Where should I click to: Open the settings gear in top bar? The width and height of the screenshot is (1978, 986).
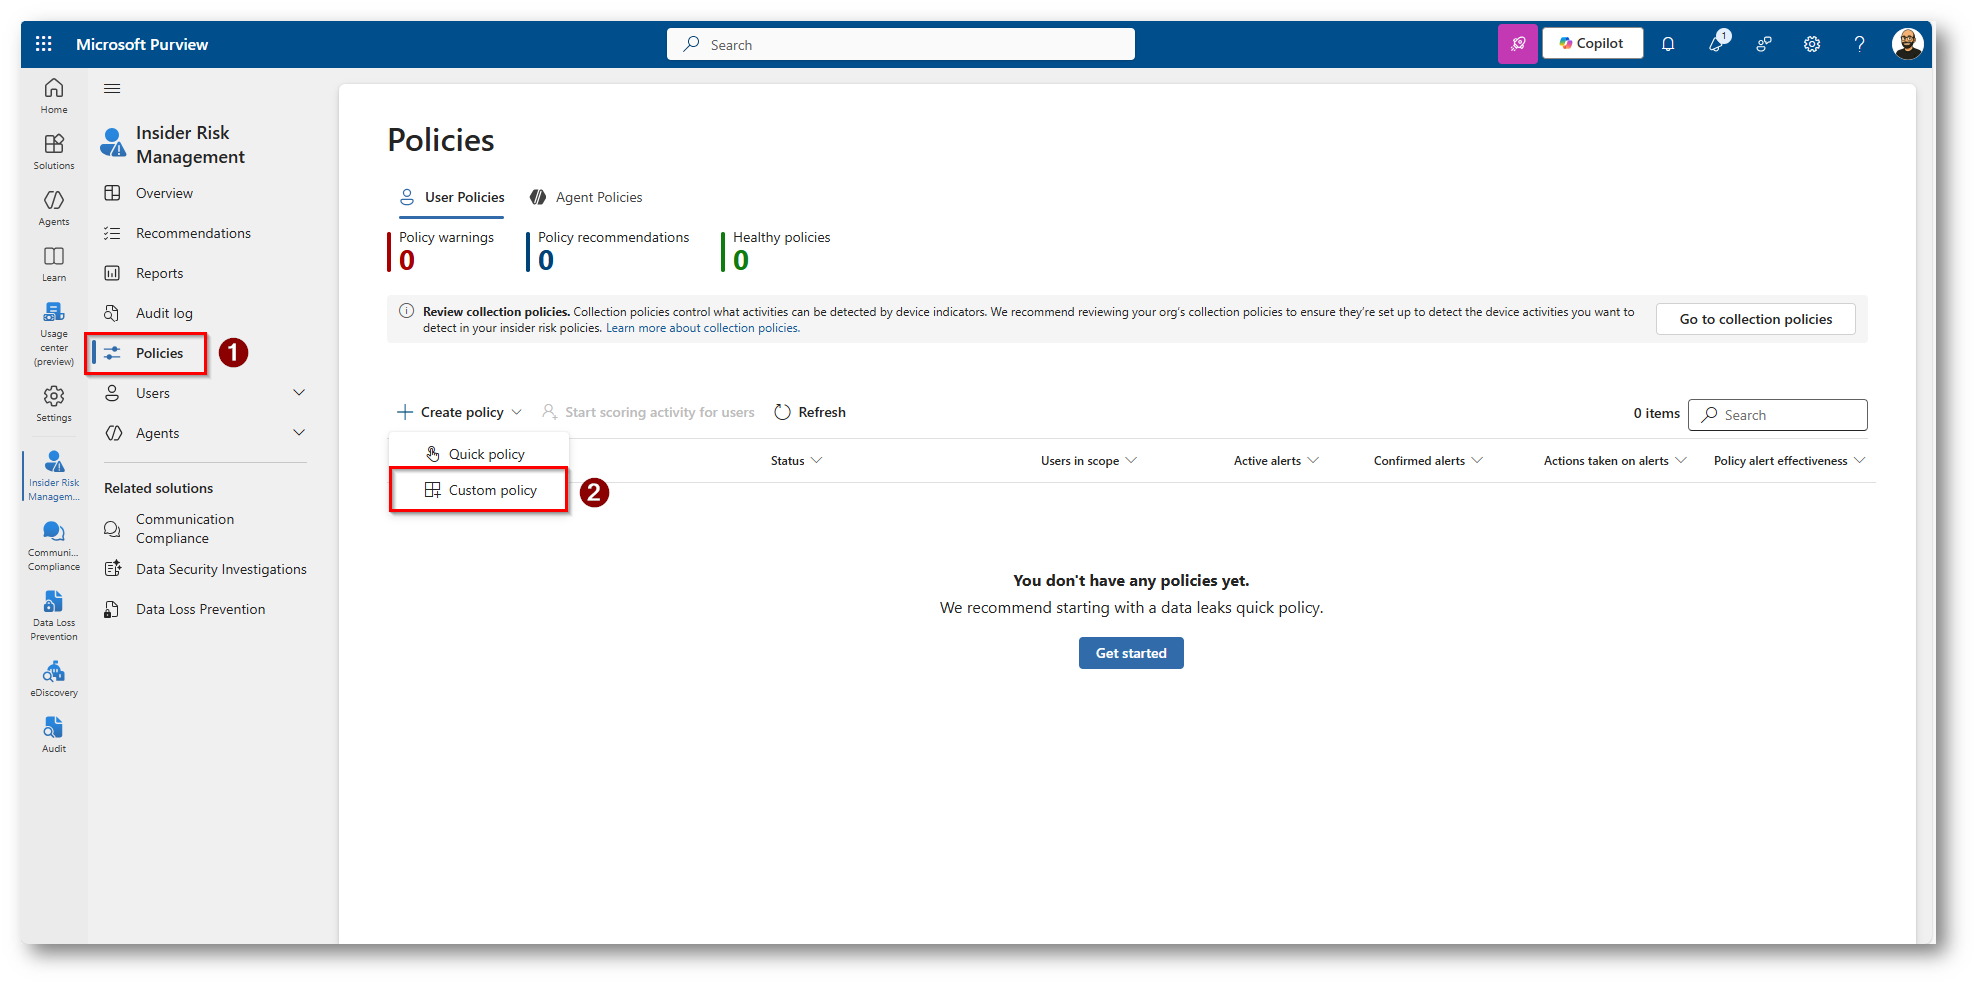[1811, 44]
